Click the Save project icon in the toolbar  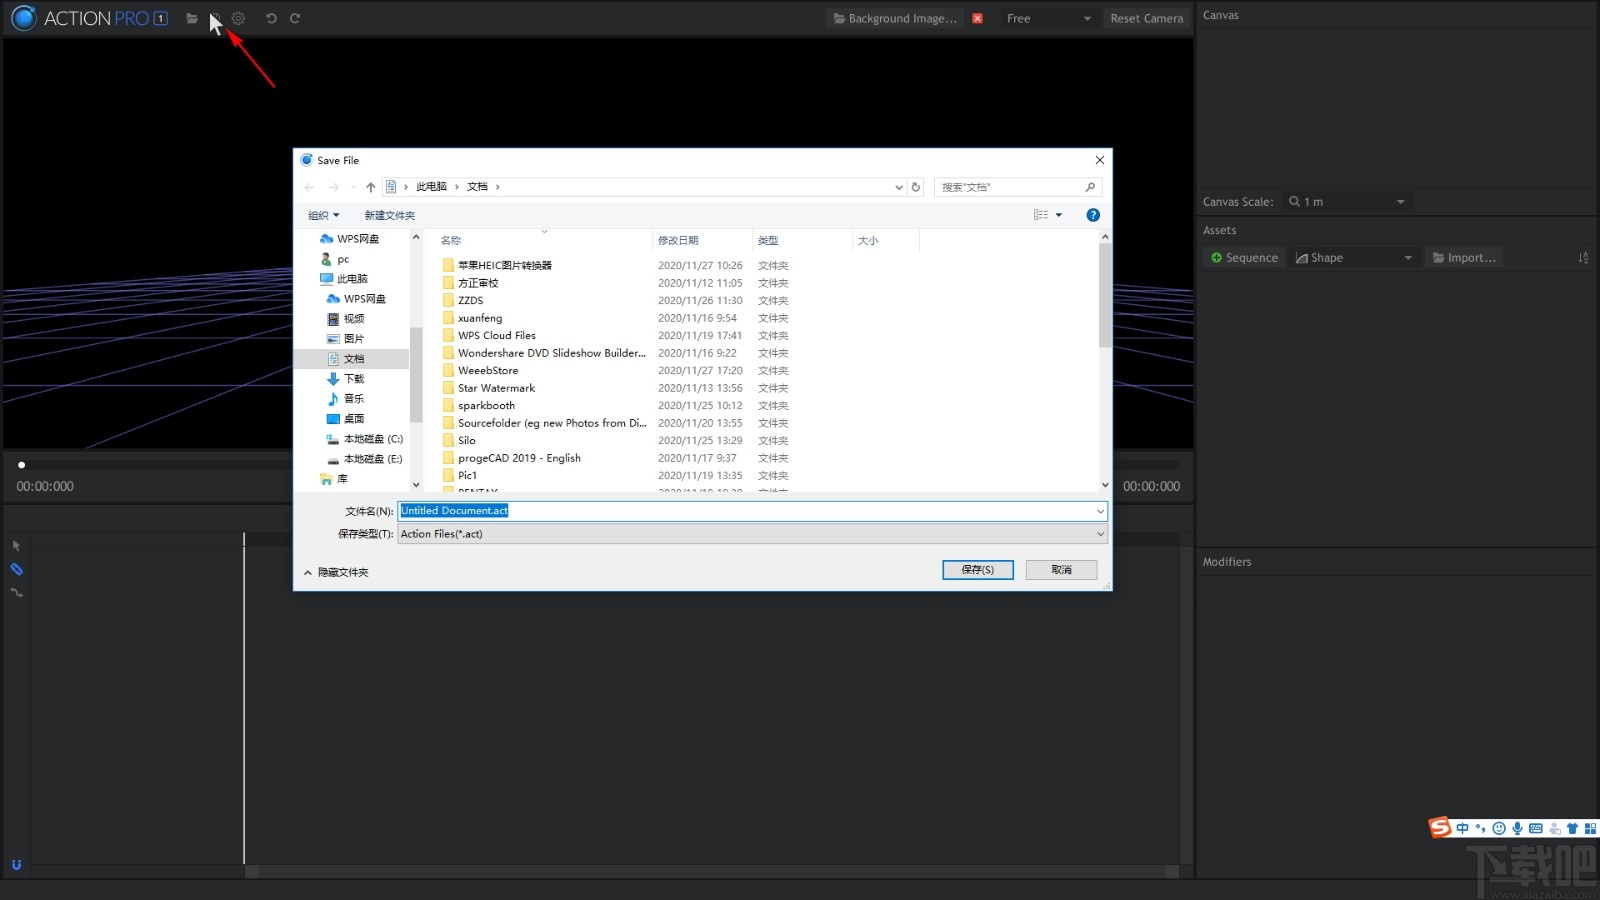[215, 18]
